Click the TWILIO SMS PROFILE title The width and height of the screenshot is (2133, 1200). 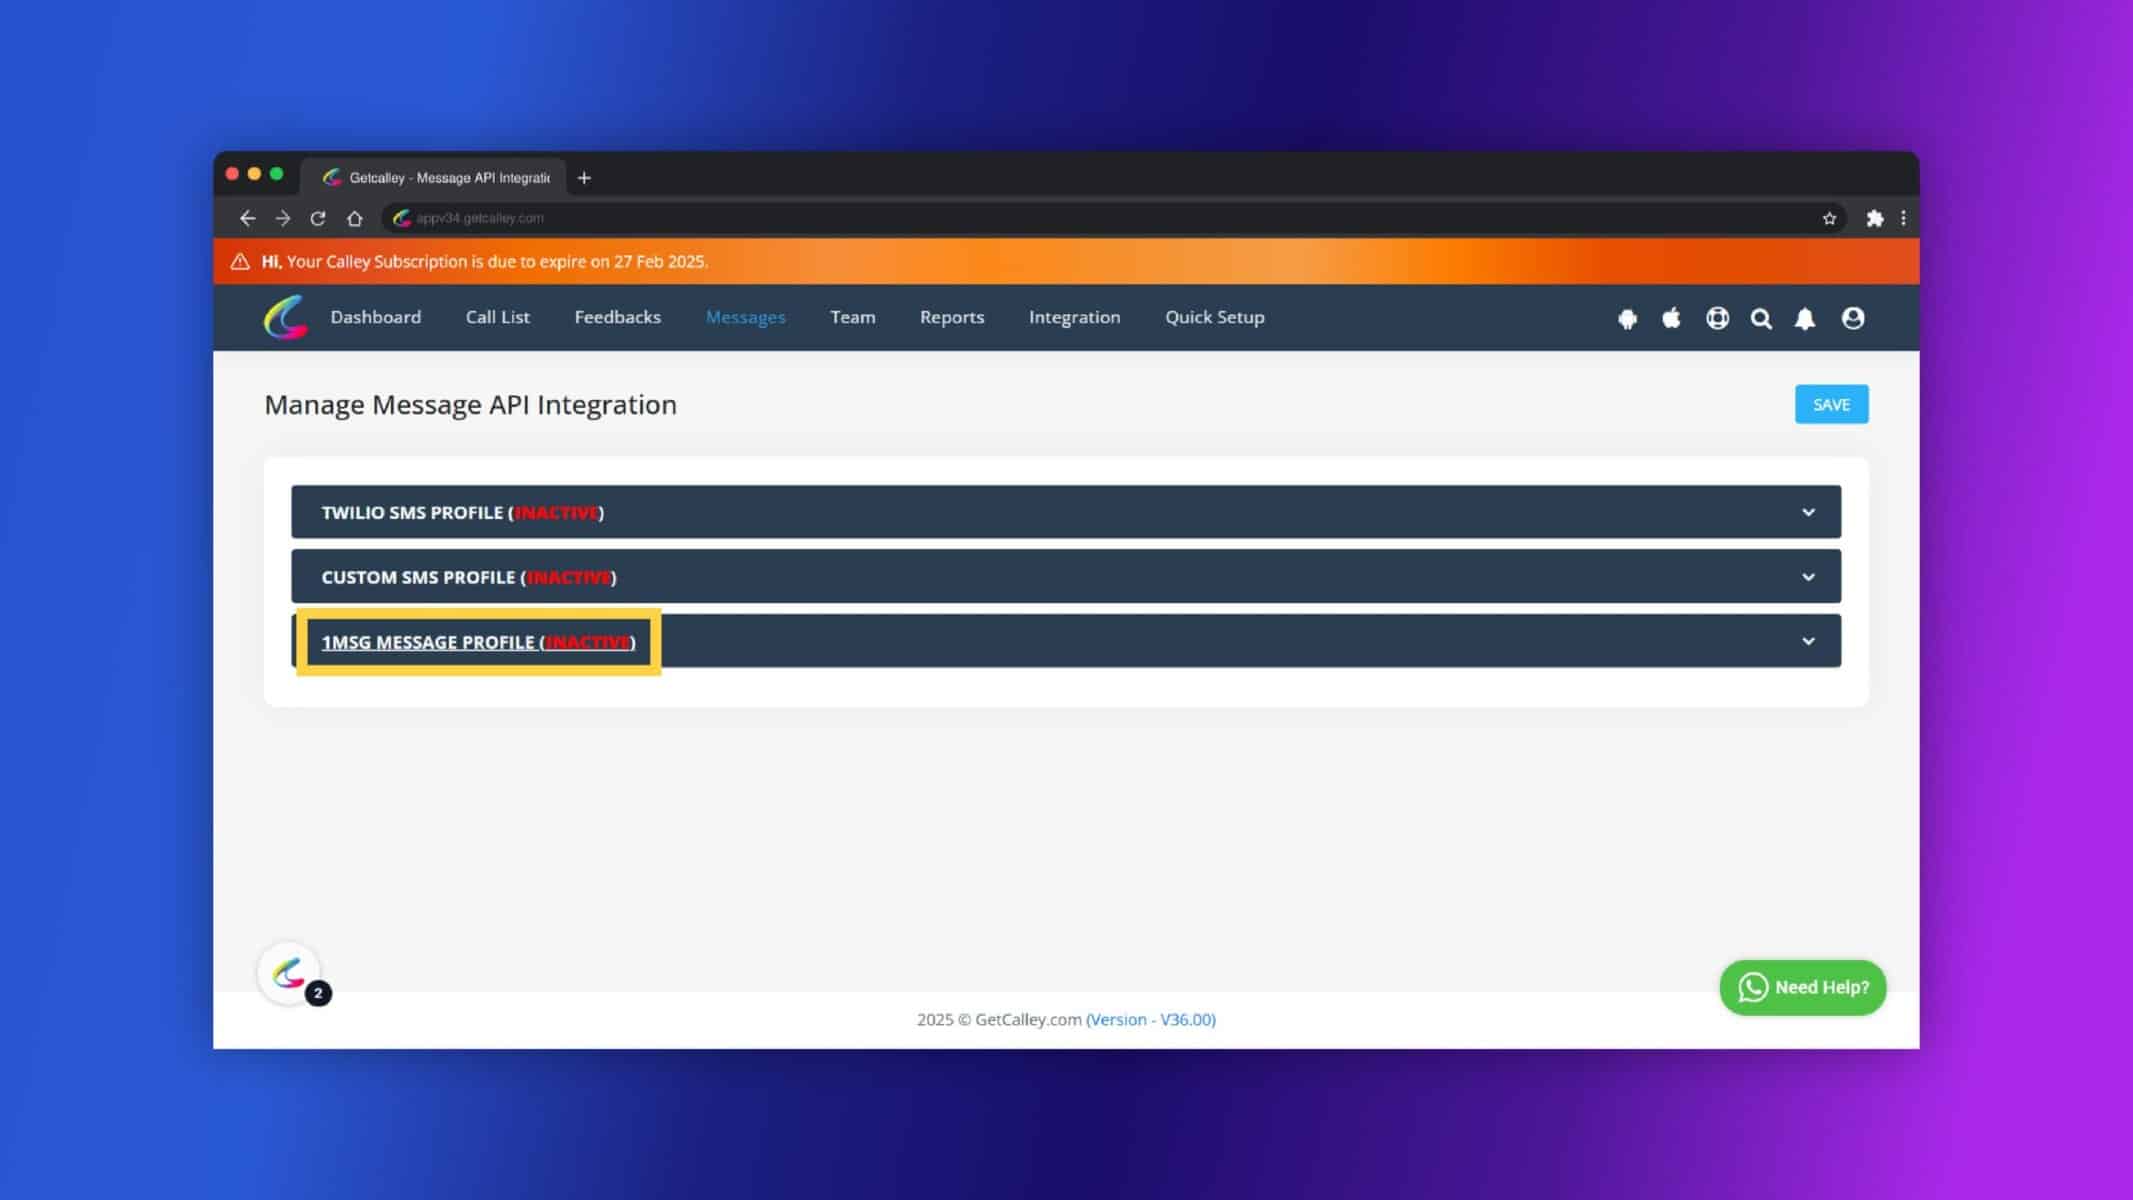pos(463,513)
